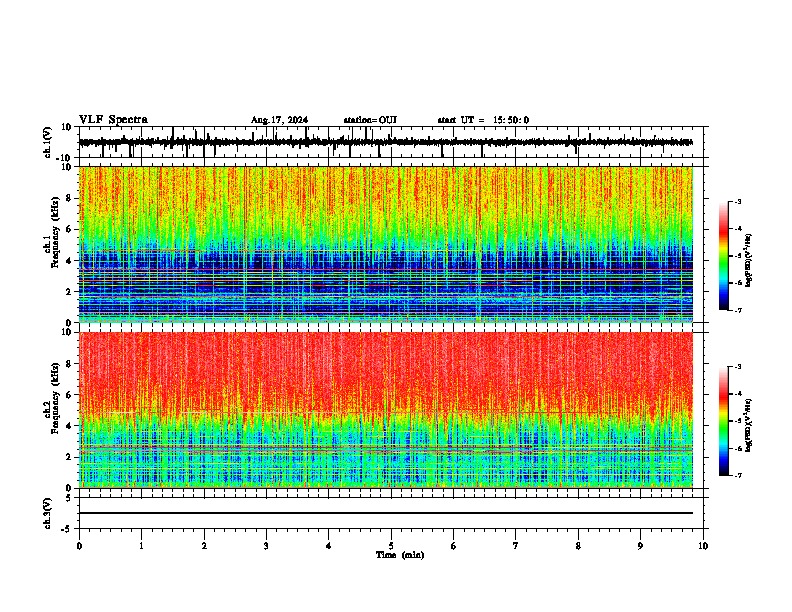This screenshot has height=612, width=792.
Task: Click the ch.1 colorbar "log(PSD)" label
Action: point(749,261)
